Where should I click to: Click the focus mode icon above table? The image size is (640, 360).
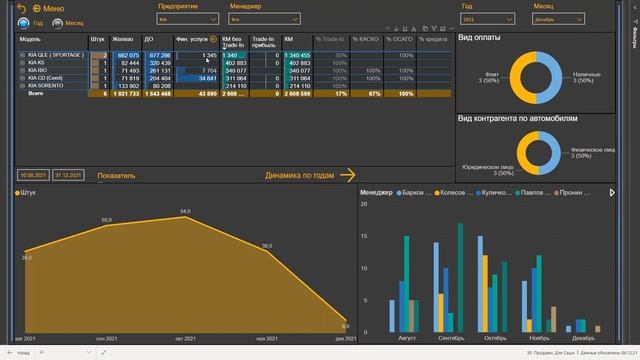pos(443,29)
